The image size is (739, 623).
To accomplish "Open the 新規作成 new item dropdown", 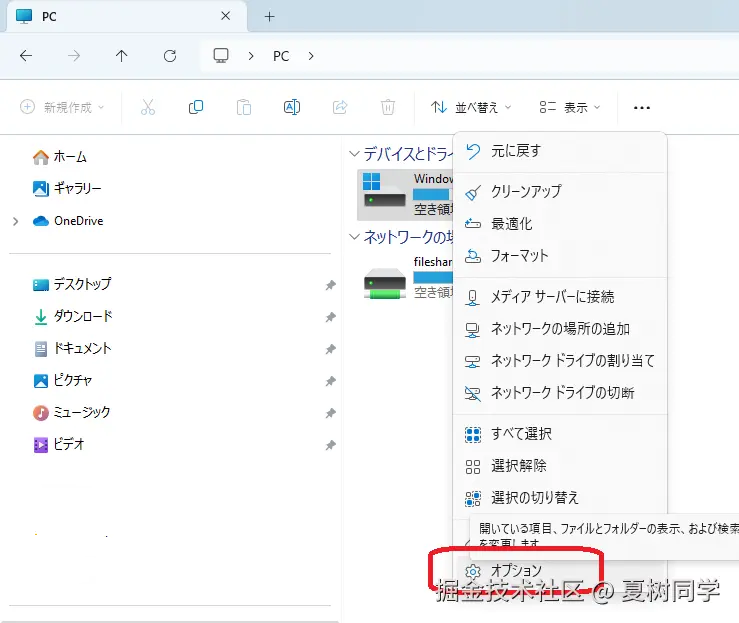I will tap(62, 107).
